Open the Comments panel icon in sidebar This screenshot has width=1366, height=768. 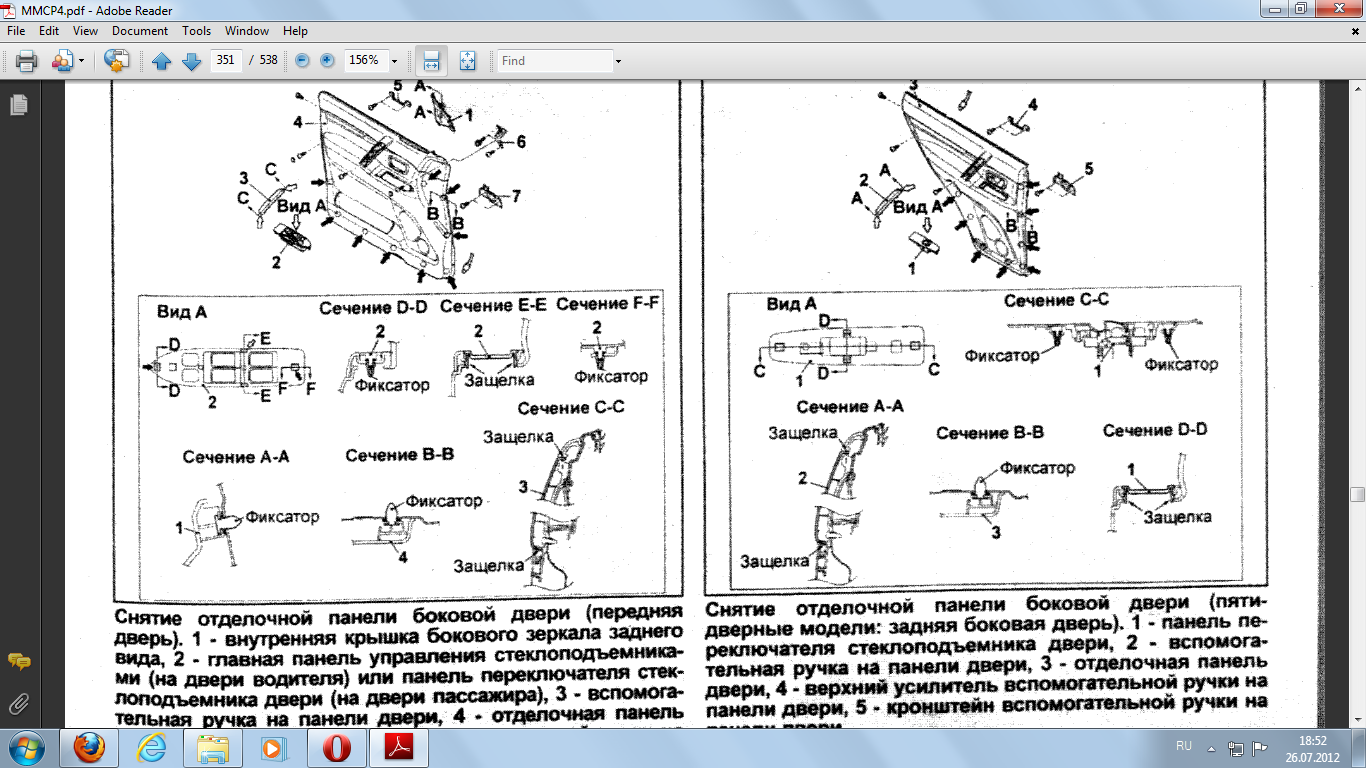[x=18, y=662]
